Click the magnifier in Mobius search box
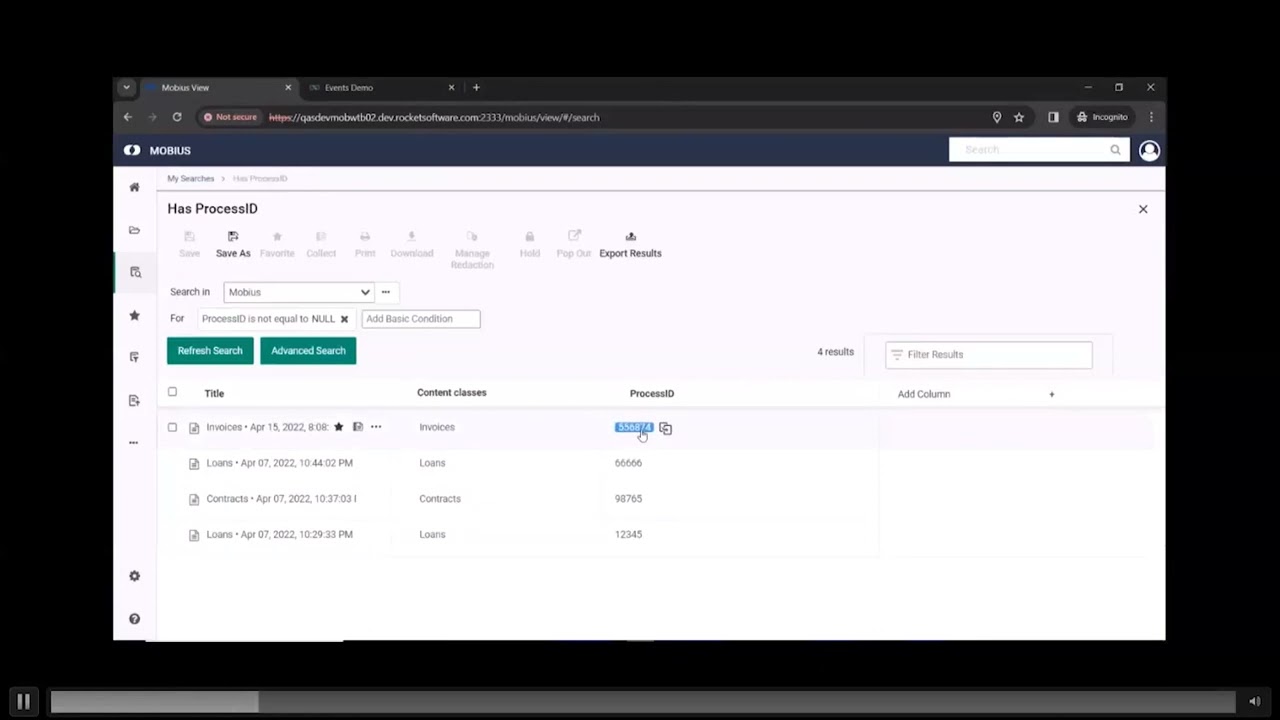Viewport: 1280px width, 720px height. pyautogui.click(x=1115, y=150)
